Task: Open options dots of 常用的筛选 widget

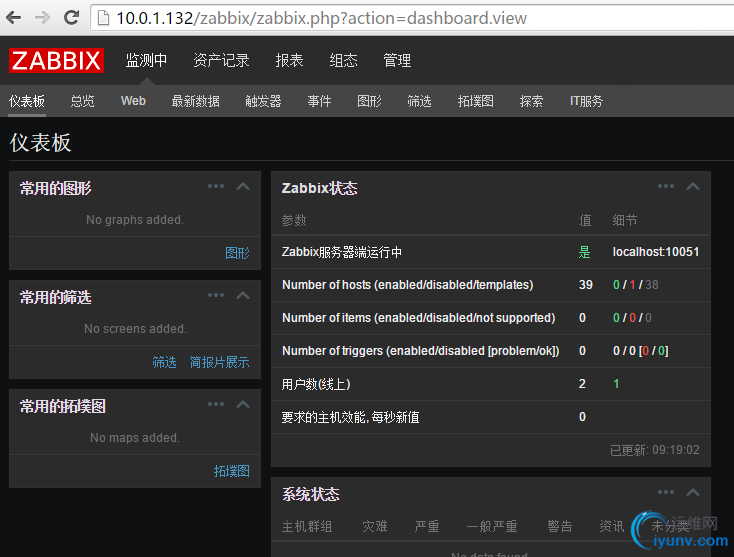Action: 216,295
